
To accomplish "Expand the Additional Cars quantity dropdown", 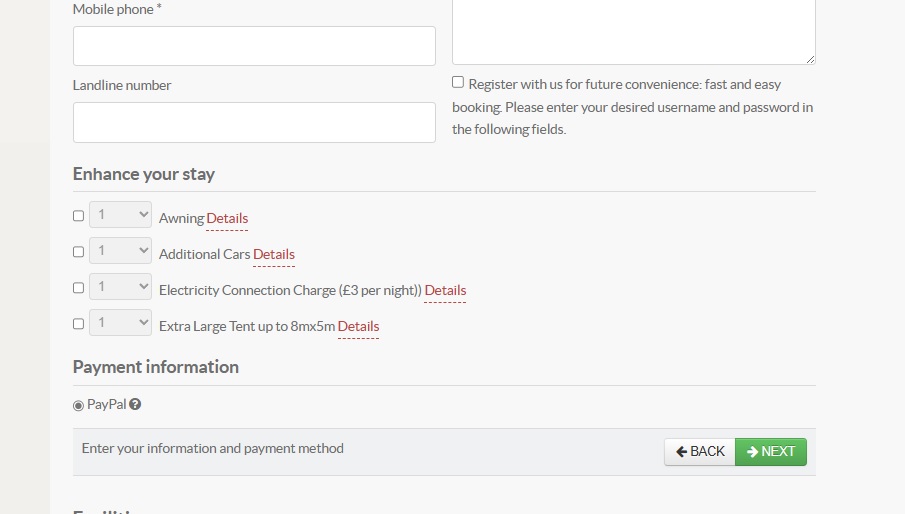I will (120, 251).
